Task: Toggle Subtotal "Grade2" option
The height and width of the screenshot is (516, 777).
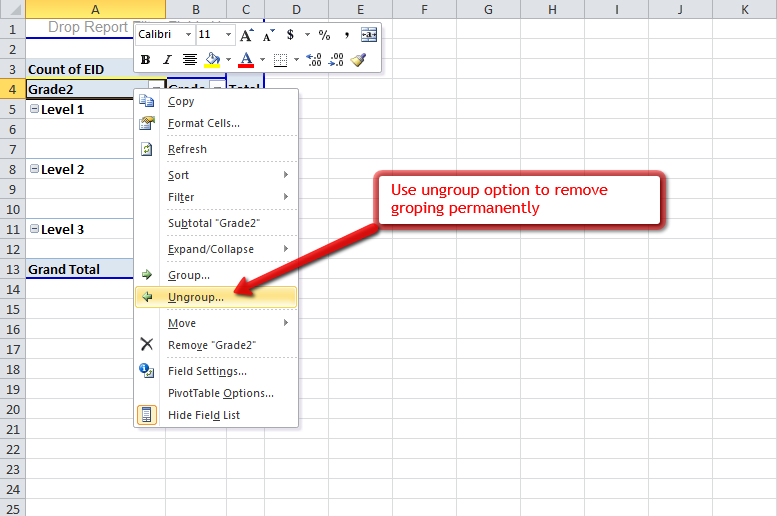Action: (x=216, y=223)
